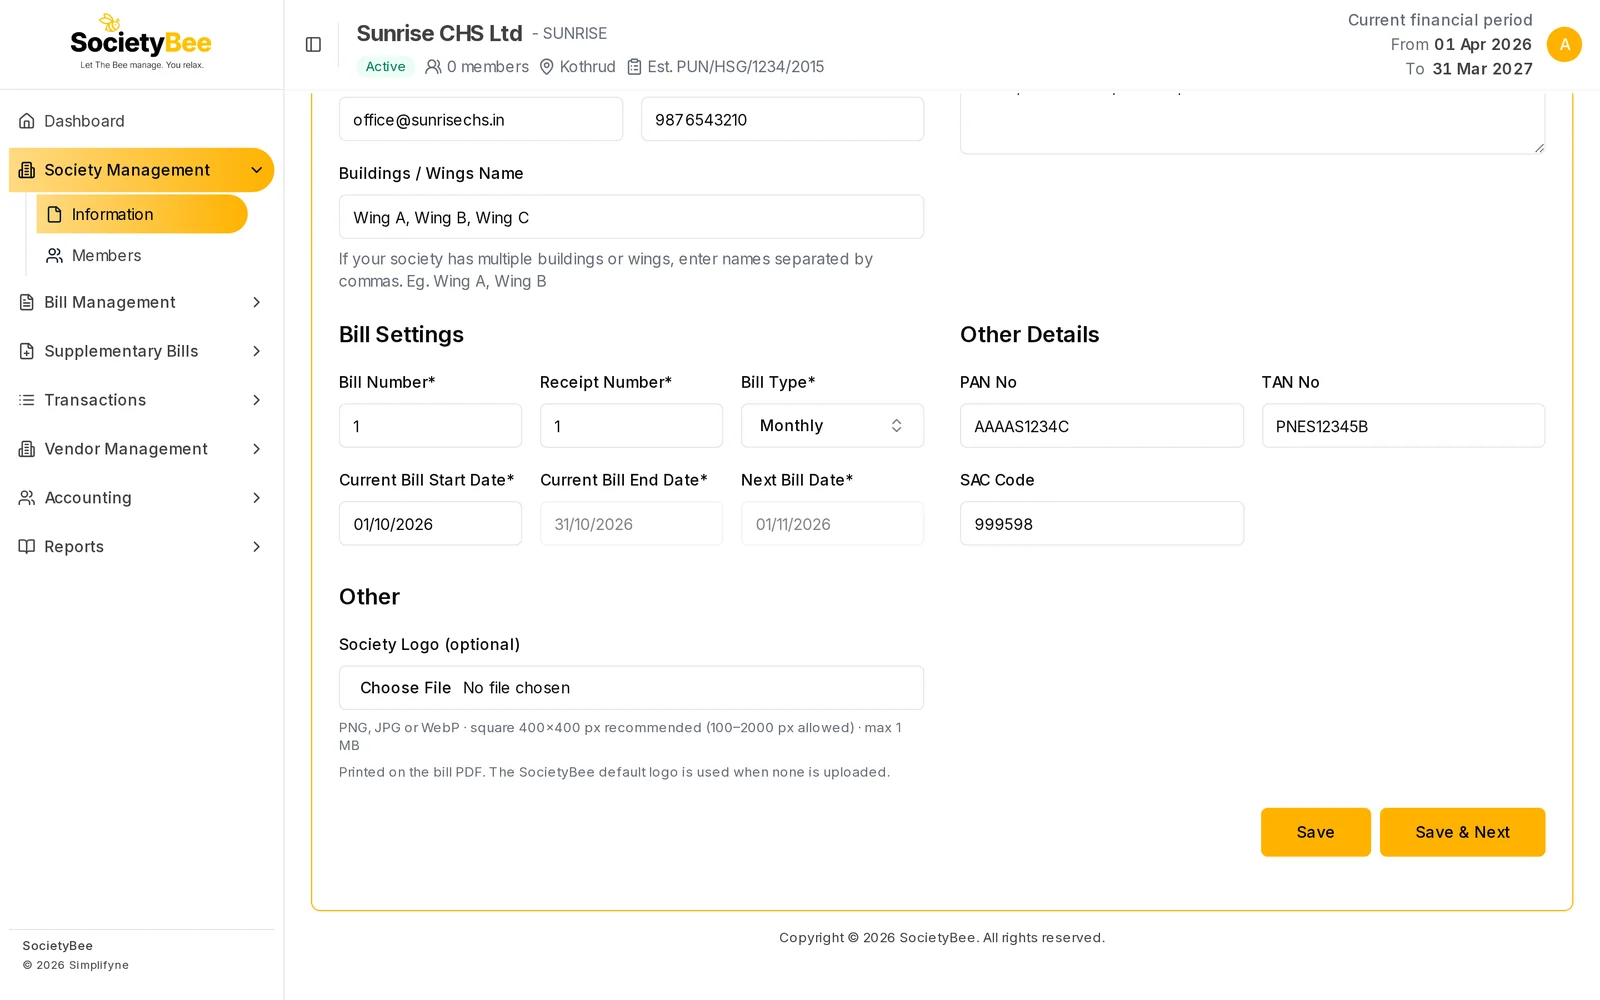
Task: Click the SAC Code input field
Action: tap(1102, 524)
